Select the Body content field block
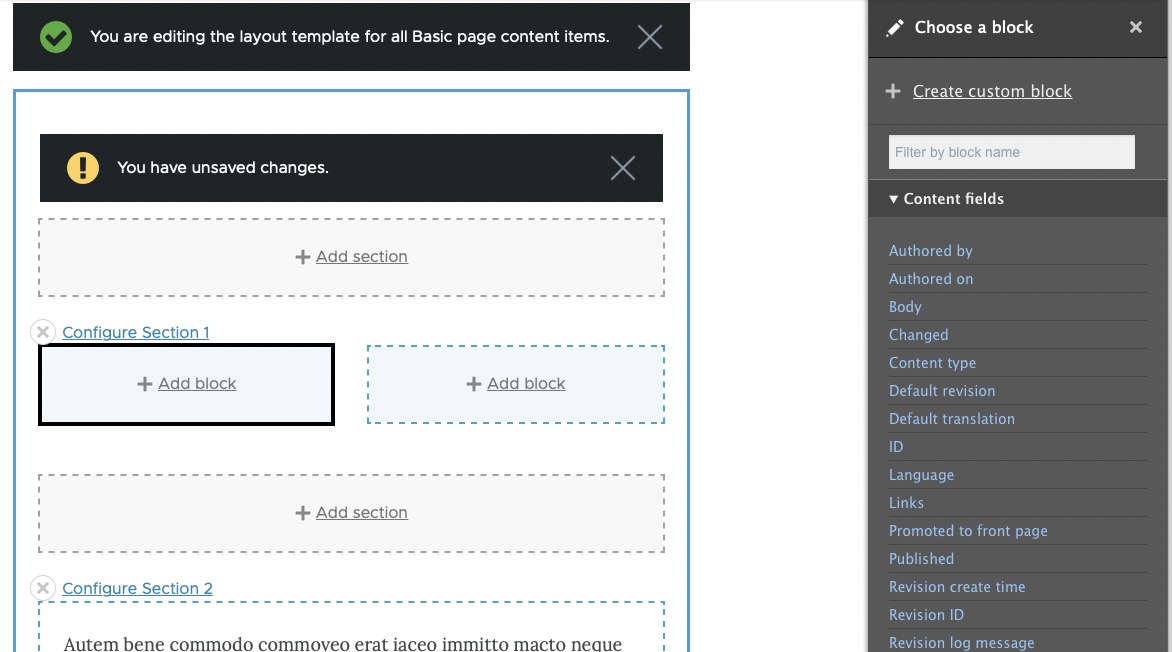Viewport: 1172px width, 652px height. click(904, 306)
